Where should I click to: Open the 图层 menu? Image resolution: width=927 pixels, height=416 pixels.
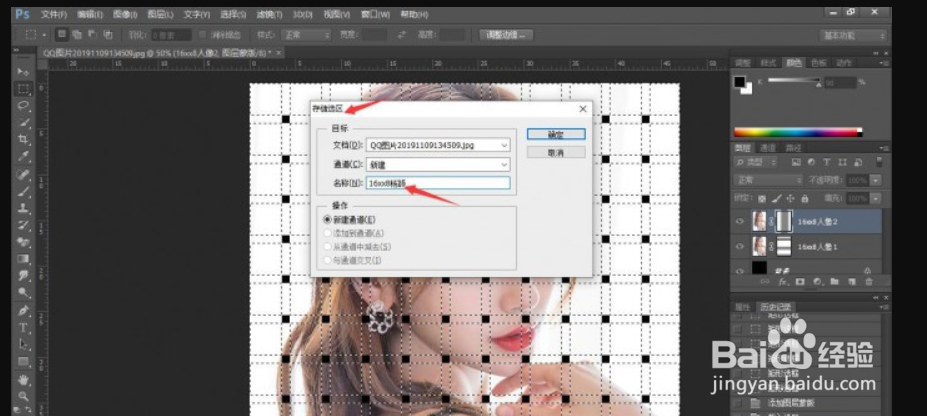pos(160,14)
